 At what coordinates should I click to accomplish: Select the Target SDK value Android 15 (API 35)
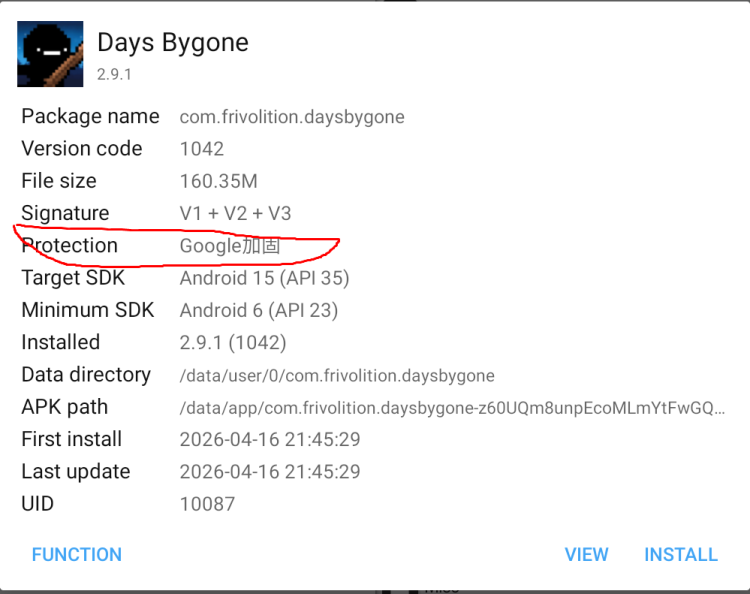265,278
